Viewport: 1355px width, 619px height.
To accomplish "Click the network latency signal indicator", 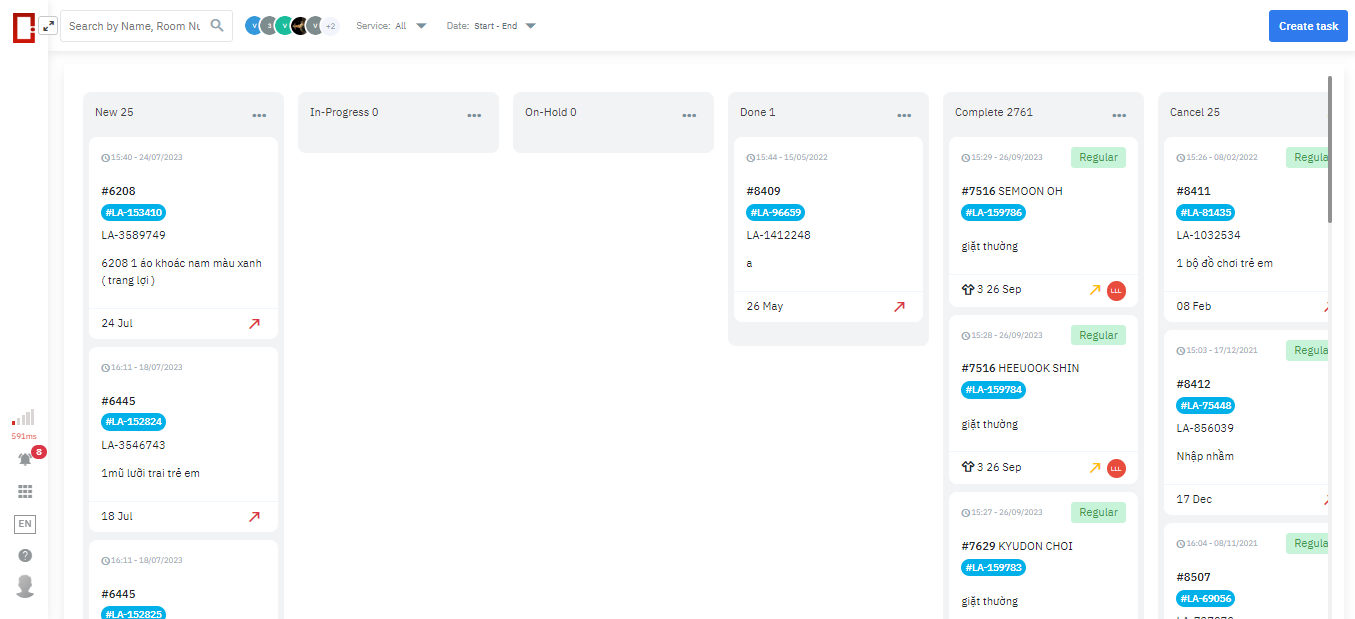I will (x=24, y=418).
